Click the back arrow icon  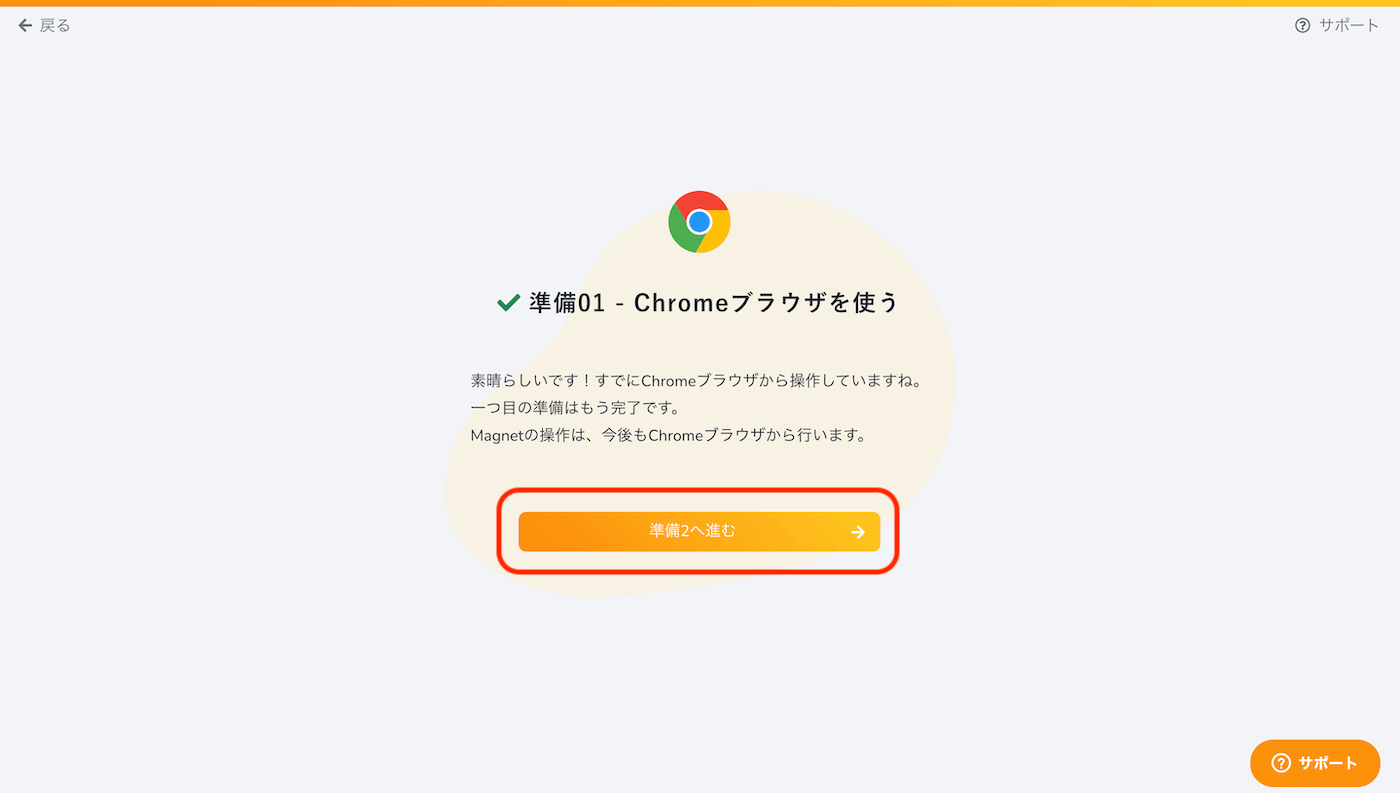(x=26, y=25)
